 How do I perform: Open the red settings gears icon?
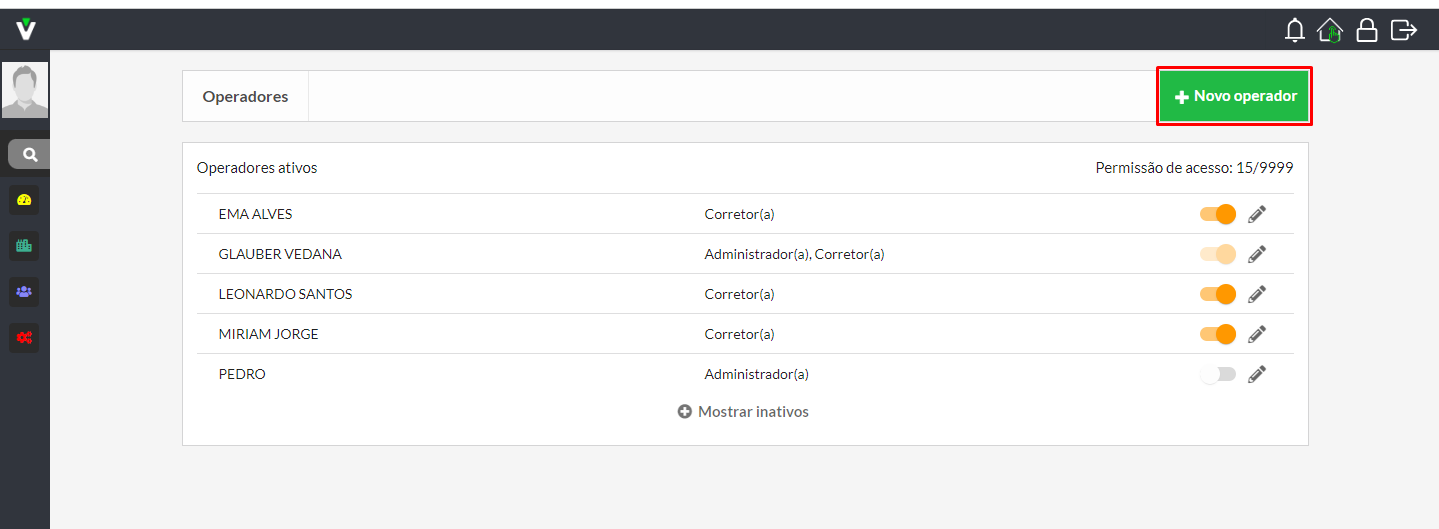pos(25,338)
